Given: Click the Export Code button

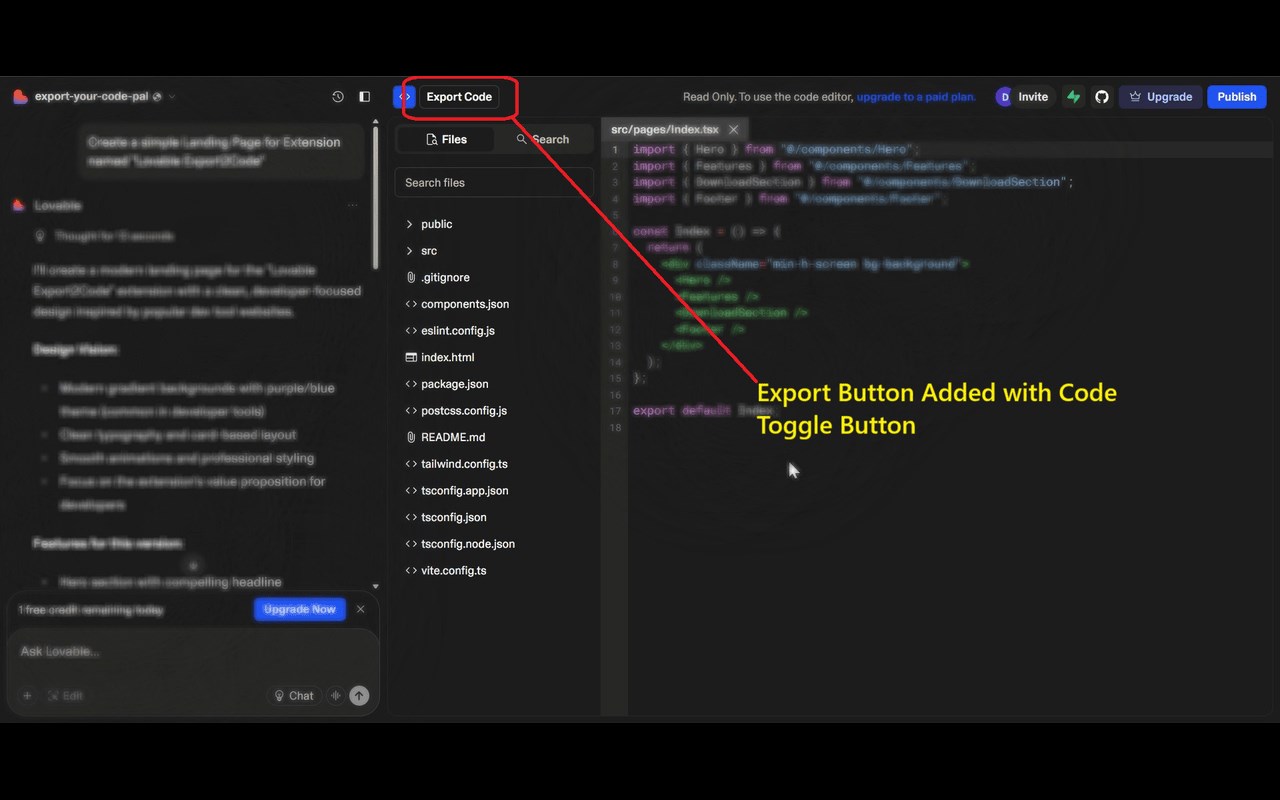Looking at the screenshot, I should 459,97.
